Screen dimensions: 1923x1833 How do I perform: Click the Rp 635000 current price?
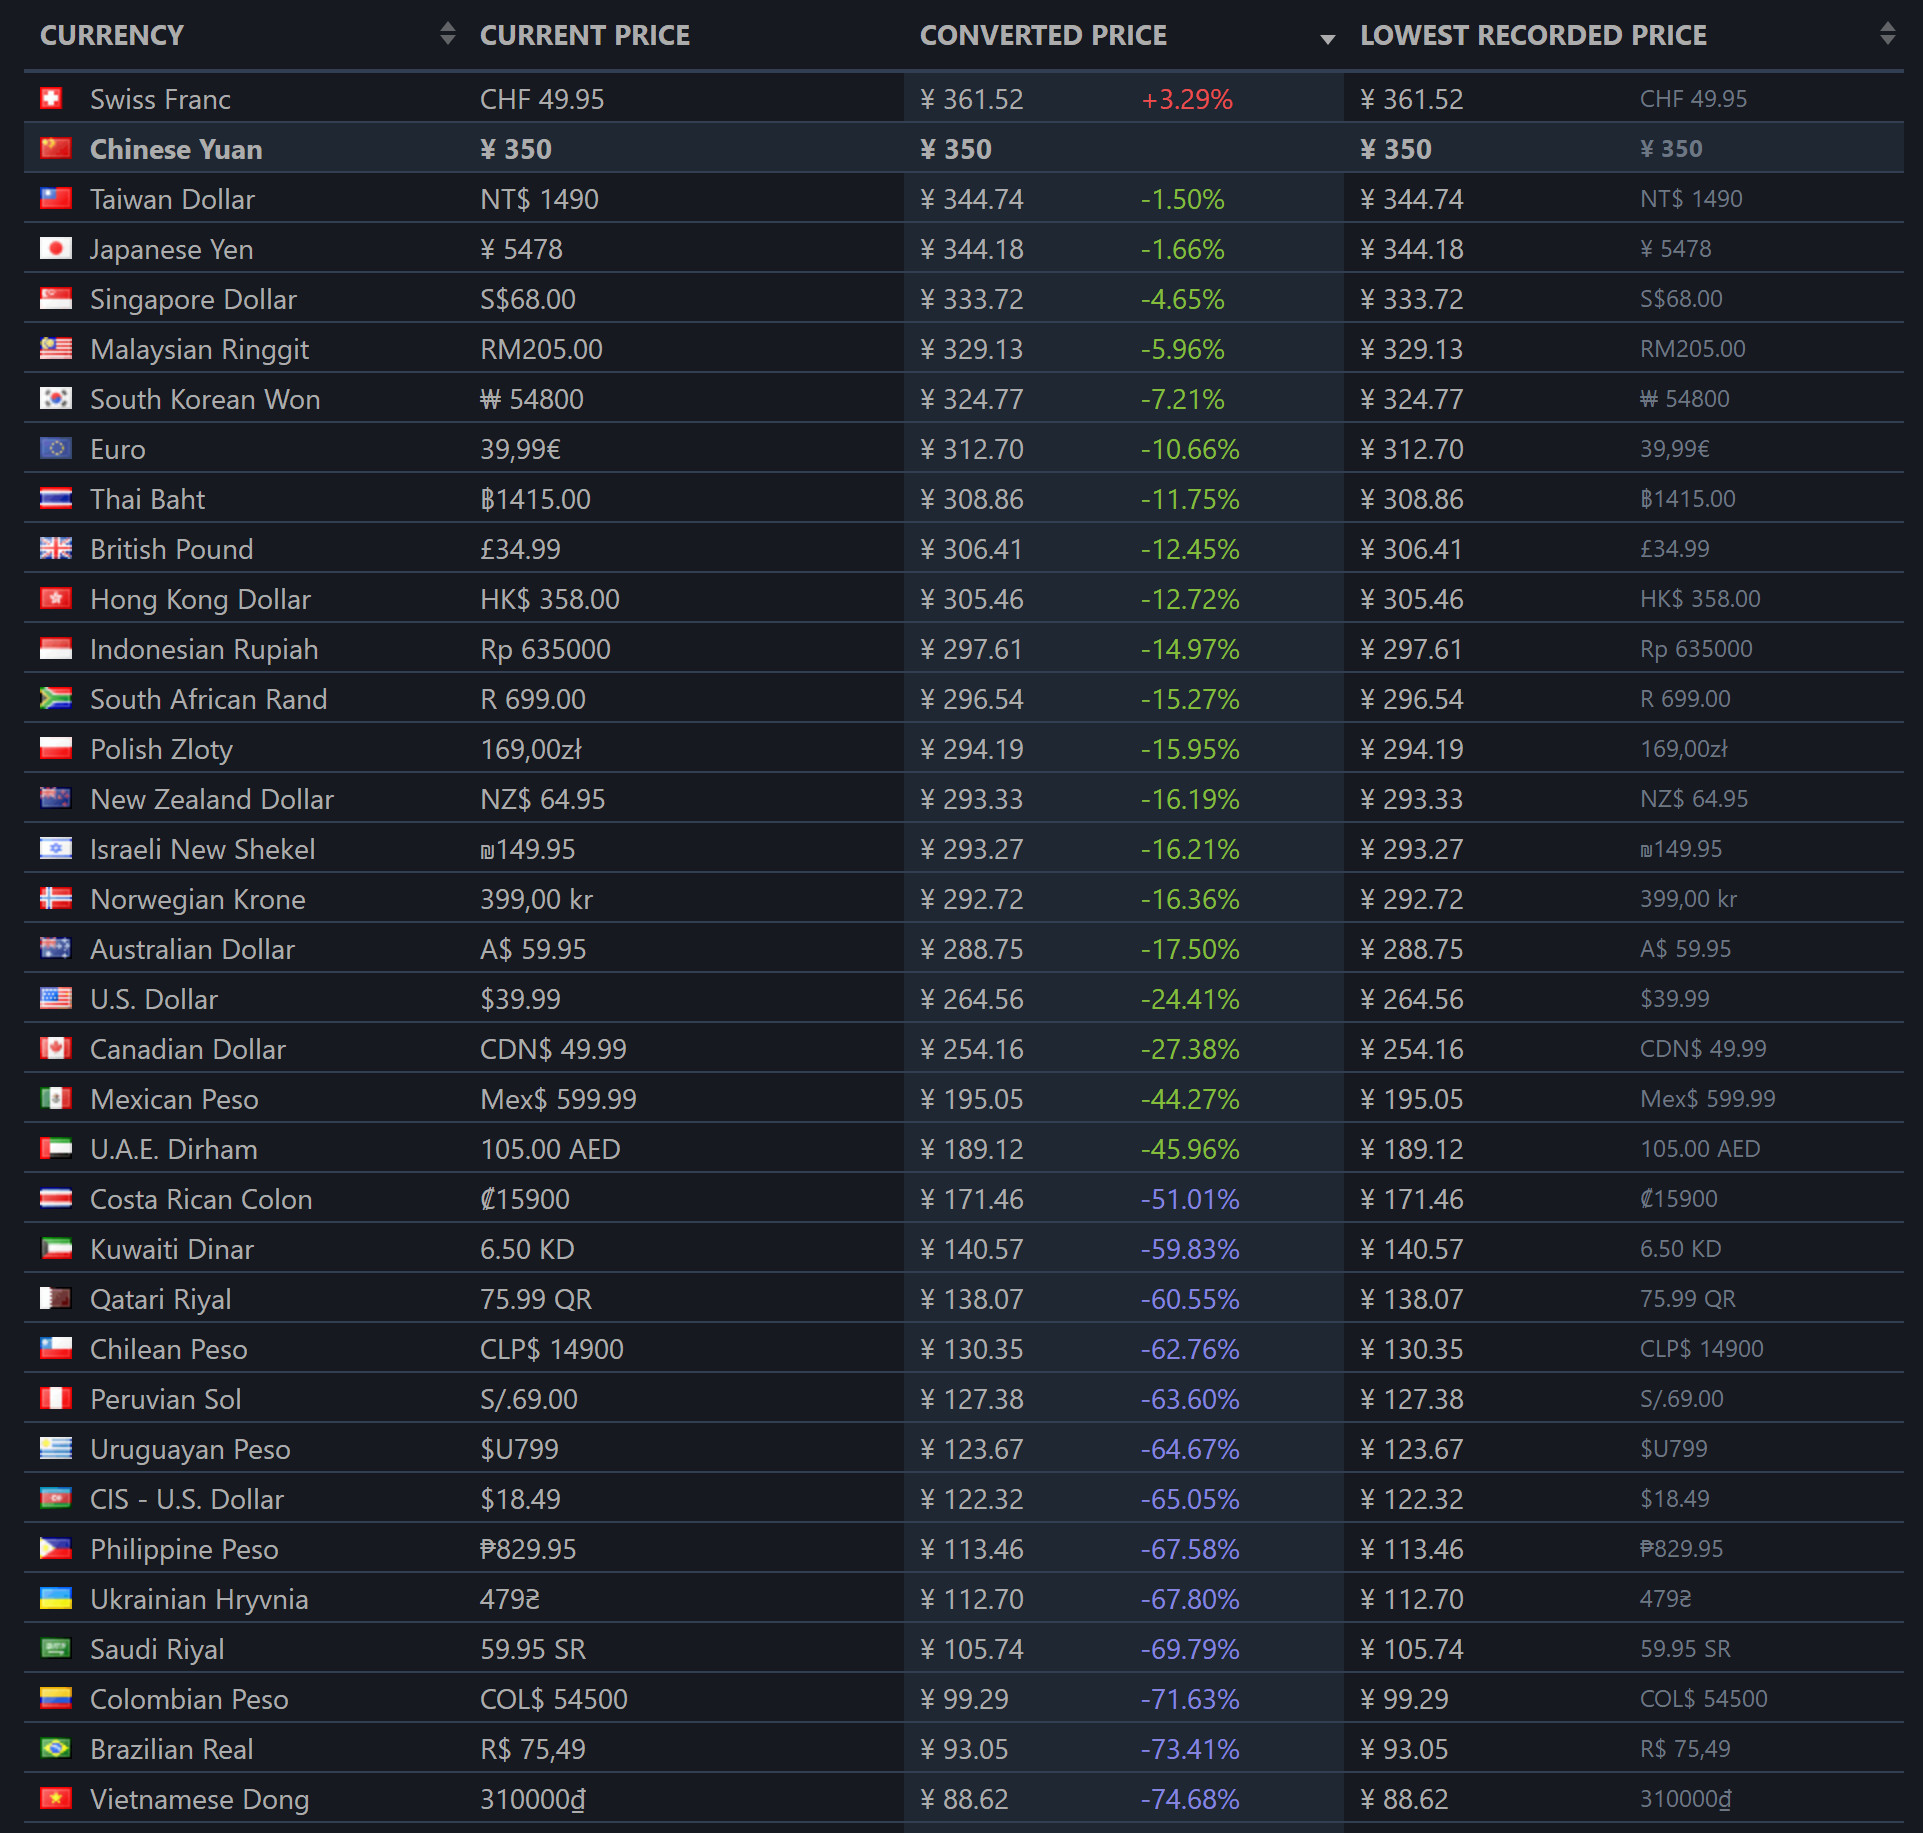pyautogui.click(x=545, y=649)
